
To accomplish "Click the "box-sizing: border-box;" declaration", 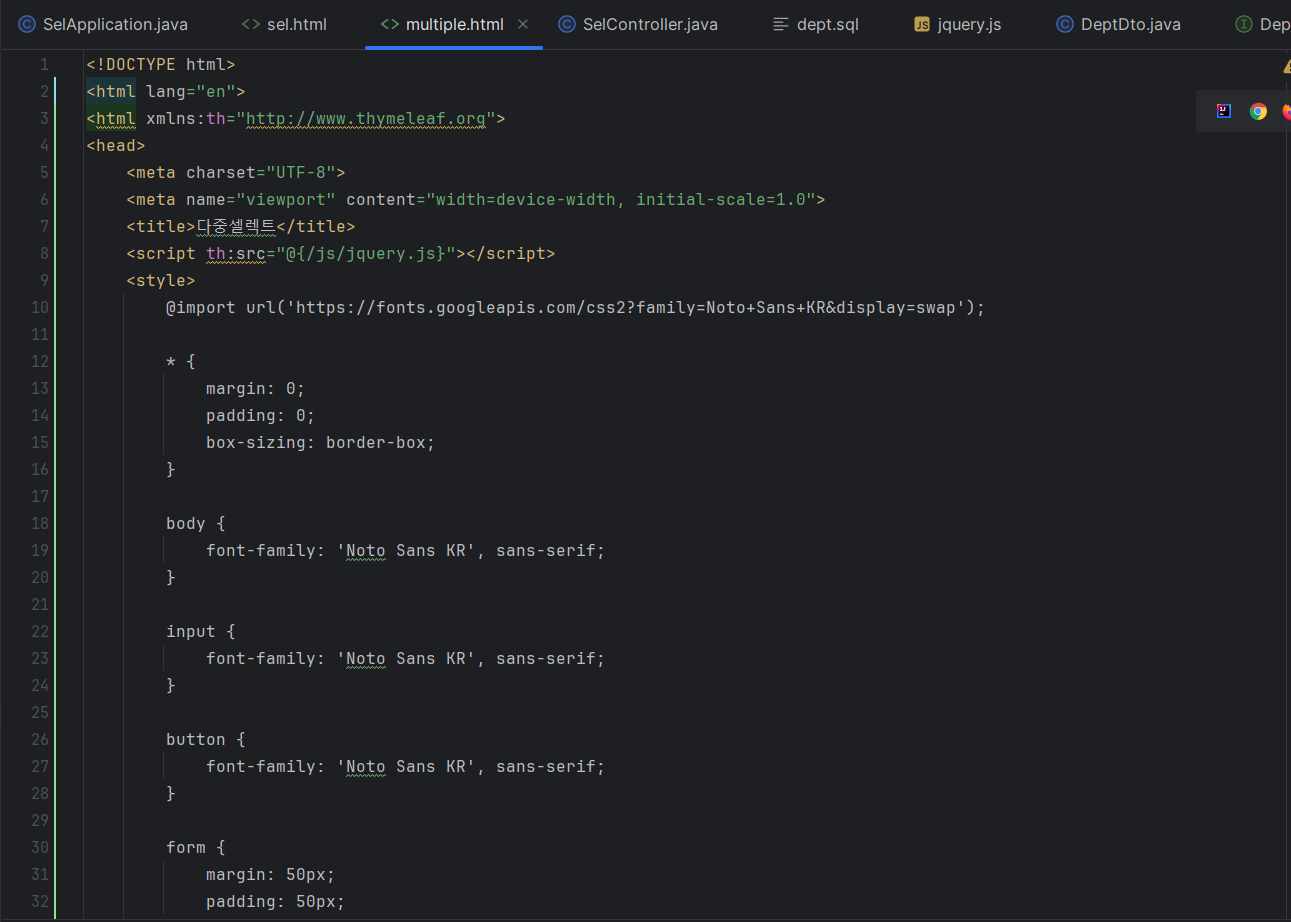I will coord(321,443).
